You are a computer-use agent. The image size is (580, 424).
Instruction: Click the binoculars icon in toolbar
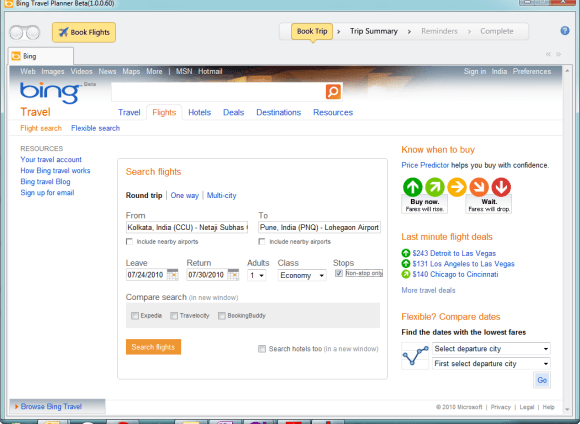coord(24,33)
